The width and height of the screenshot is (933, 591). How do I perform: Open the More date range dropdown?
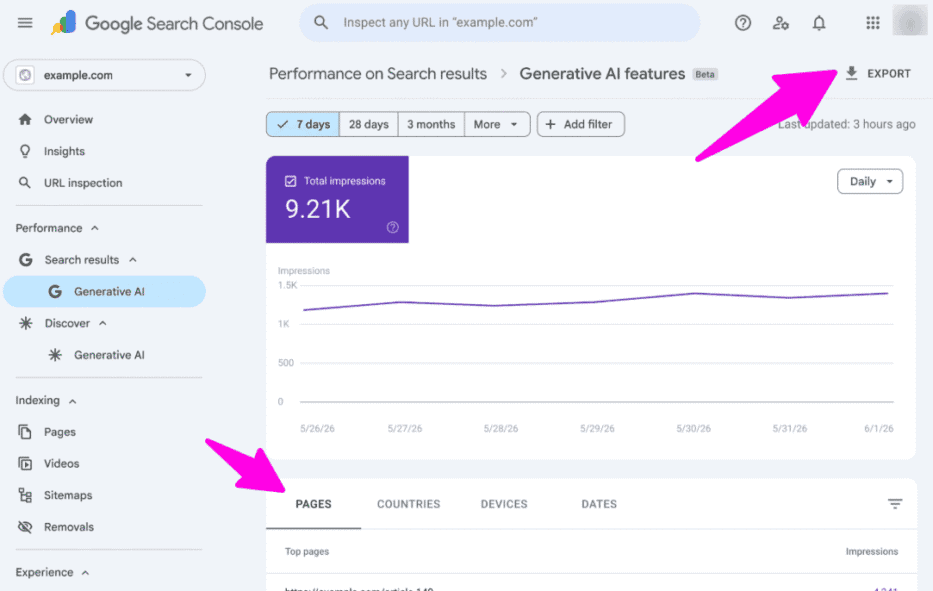click(497, 124)
